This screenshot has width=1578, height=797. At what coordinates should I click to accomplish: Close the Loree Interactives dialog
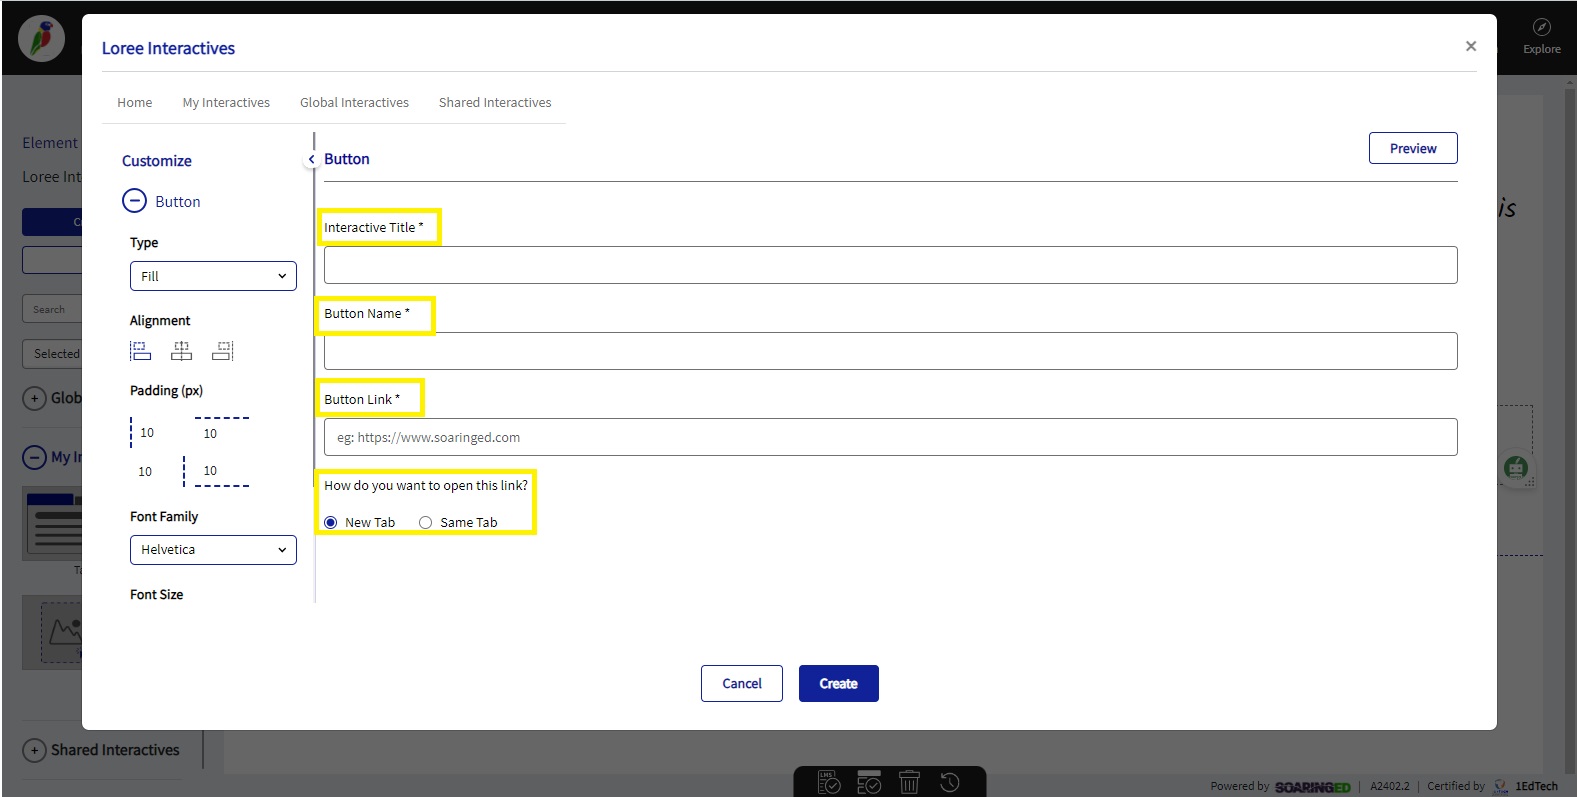pos(1470,46)
